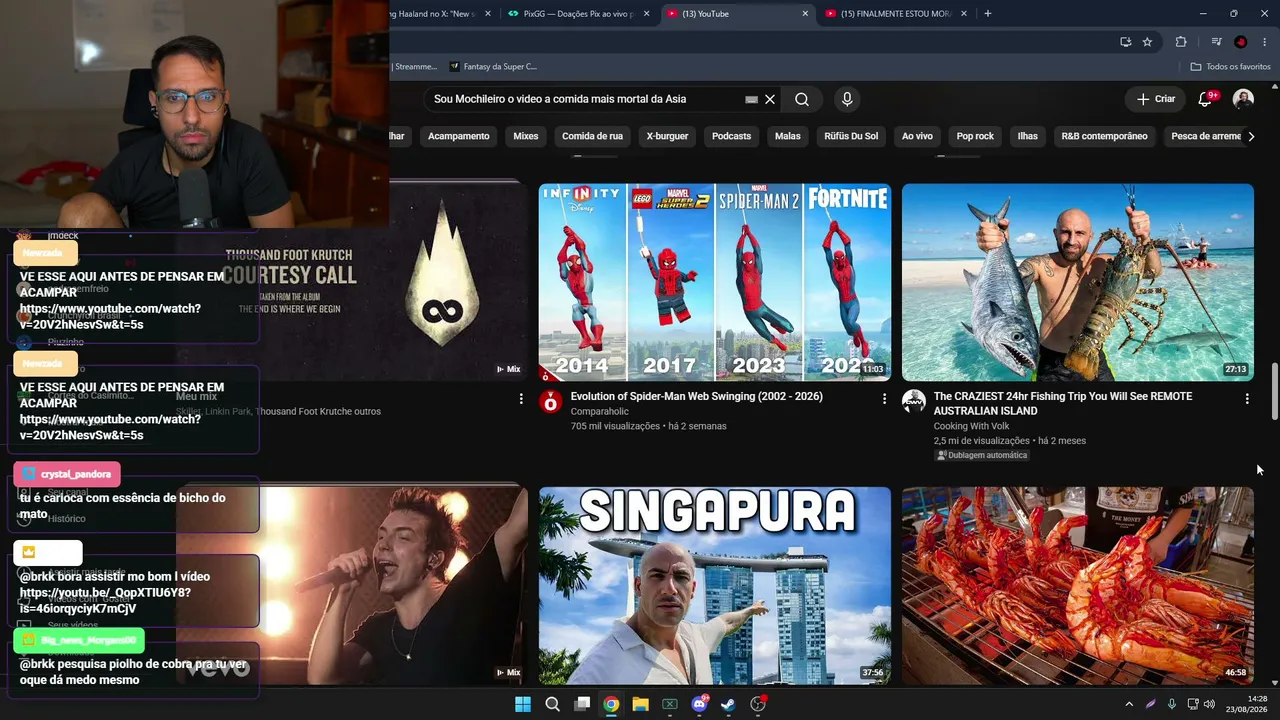Open the Streamme... bookmark

(x=414, y=67)
